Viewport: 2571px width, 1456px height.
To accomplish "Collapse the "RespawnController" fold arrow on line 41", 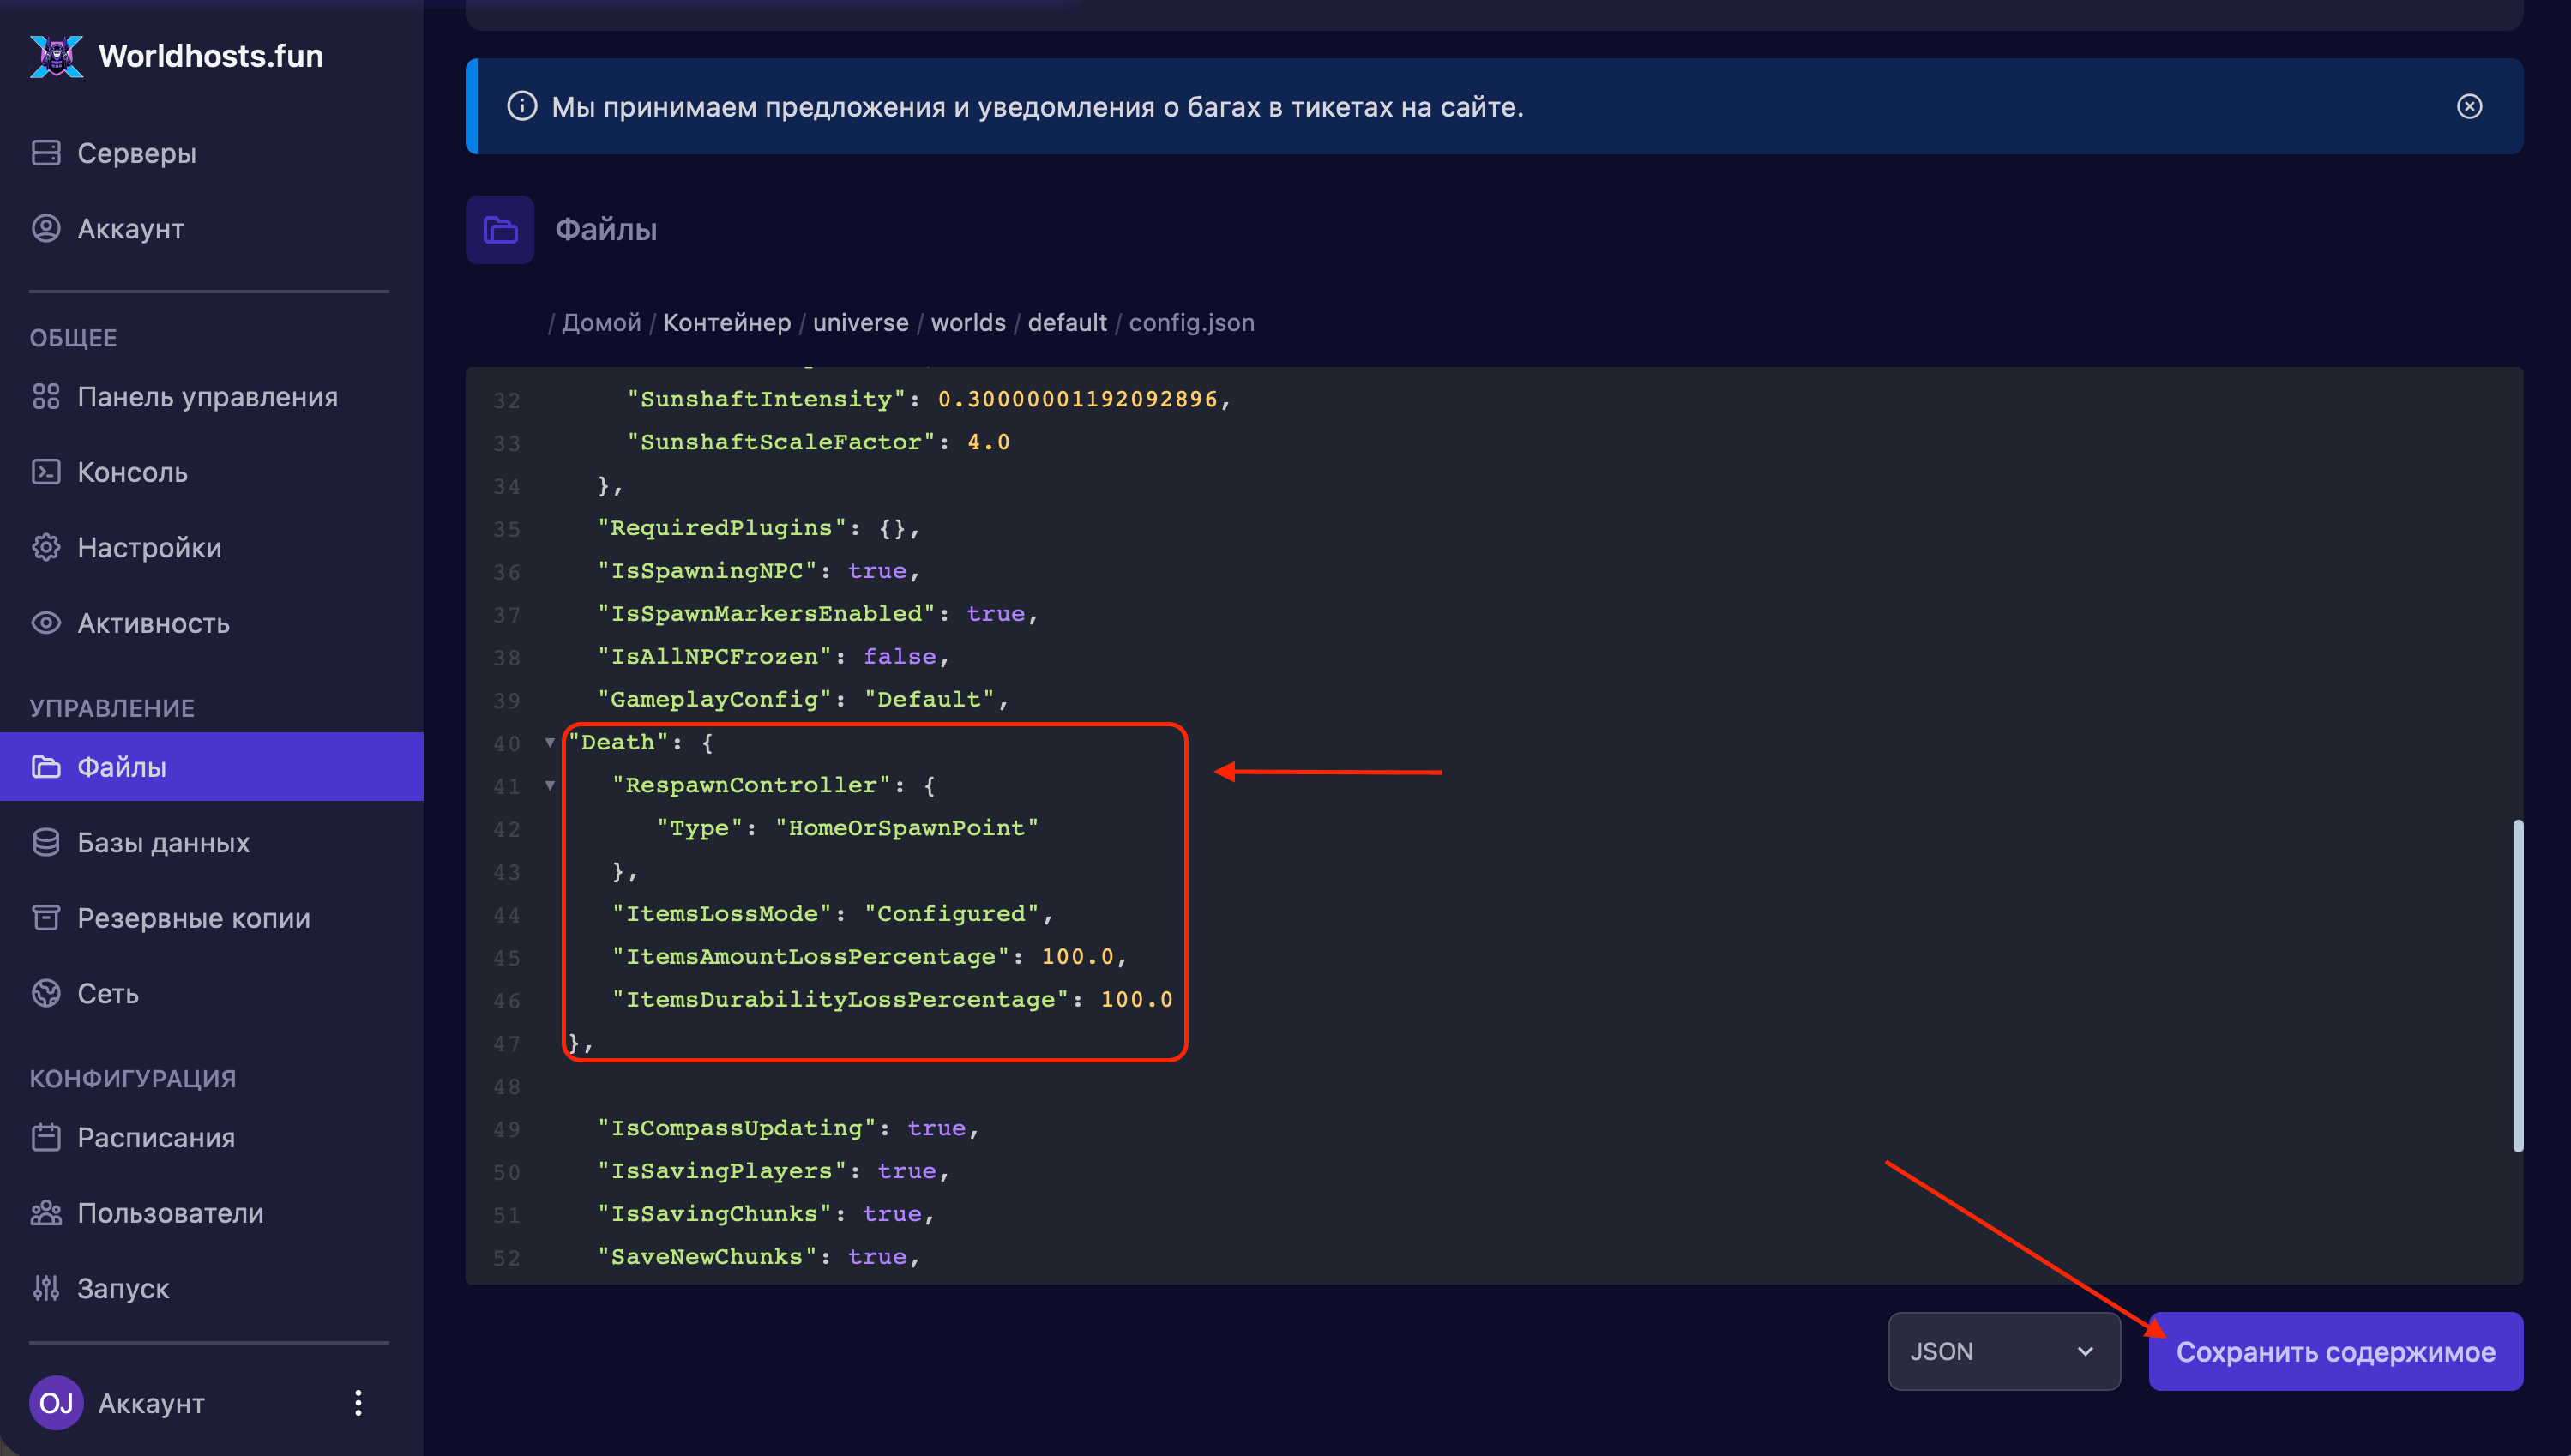I will tap(550, 785).
